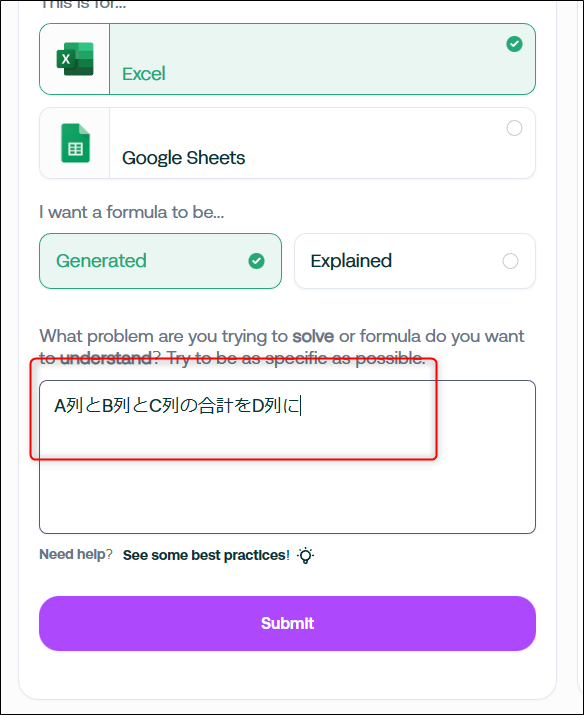Choose the Google Sheets text label
Viewport: 584px width, 715px height.
(x=183, y=158)
